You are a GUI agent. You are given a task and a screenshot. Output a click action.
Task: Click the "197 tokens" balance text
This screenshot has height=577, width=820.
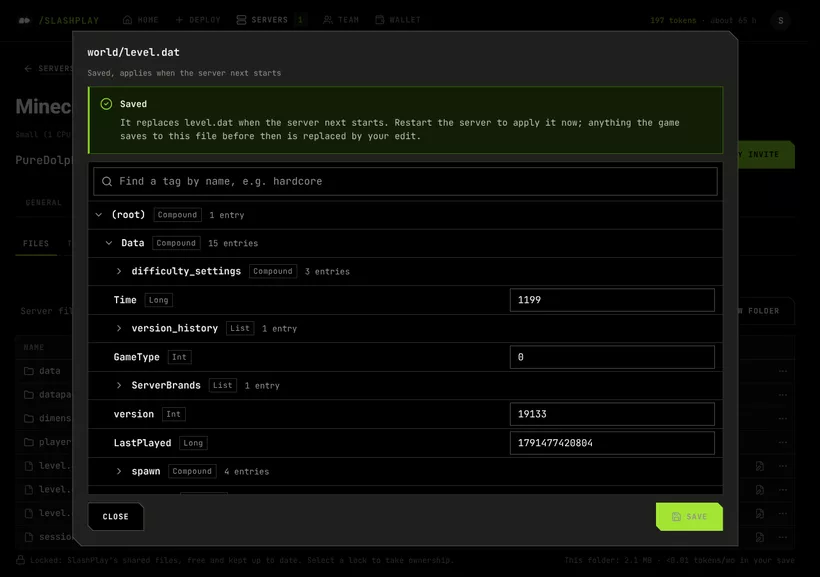click(x=673, y=20)
